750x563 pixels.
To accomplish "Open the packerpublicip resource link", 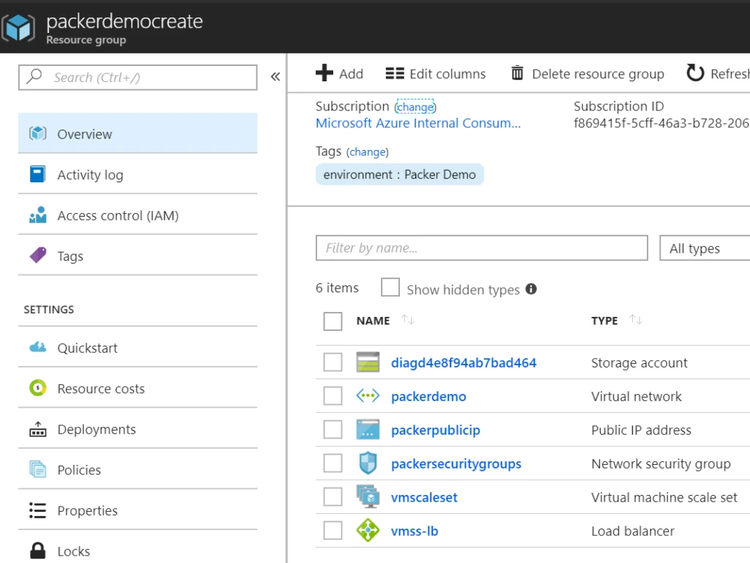I will pos(435,430).
